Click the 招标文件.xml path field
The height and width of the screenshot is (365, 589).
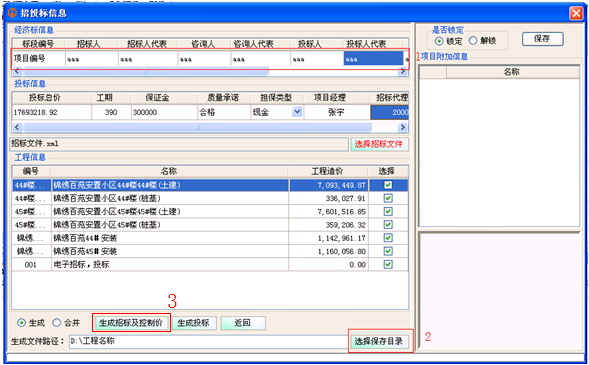point(179,144)
